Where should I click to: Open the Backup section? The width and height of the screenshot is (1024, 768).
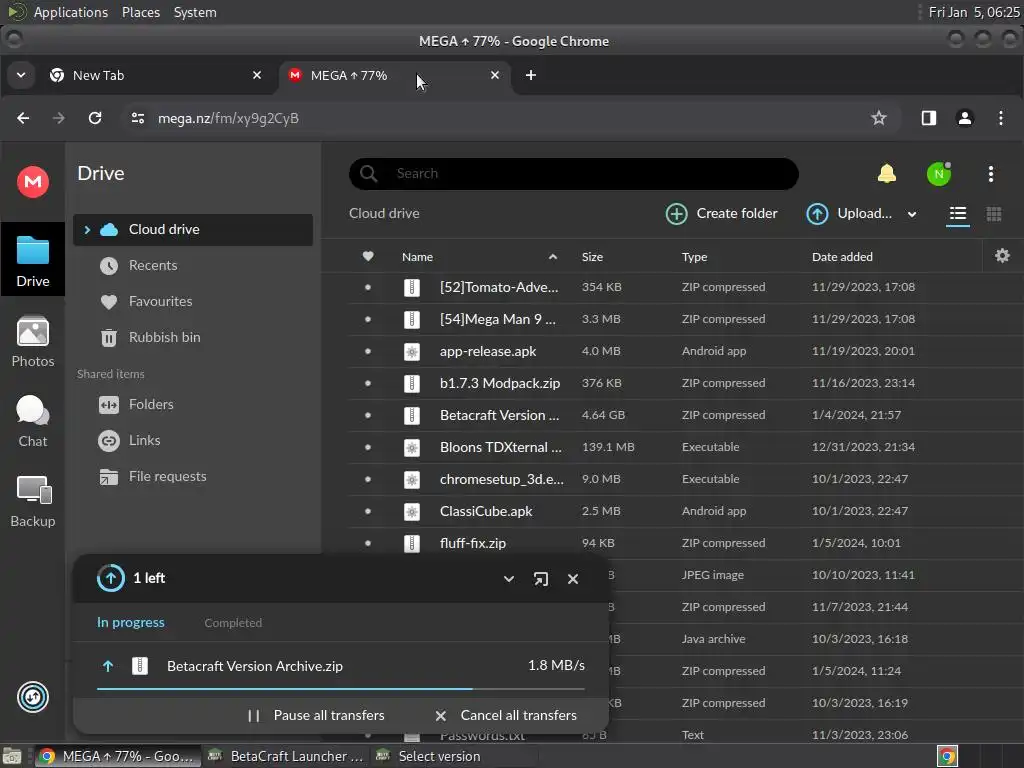tap(33, 502)
